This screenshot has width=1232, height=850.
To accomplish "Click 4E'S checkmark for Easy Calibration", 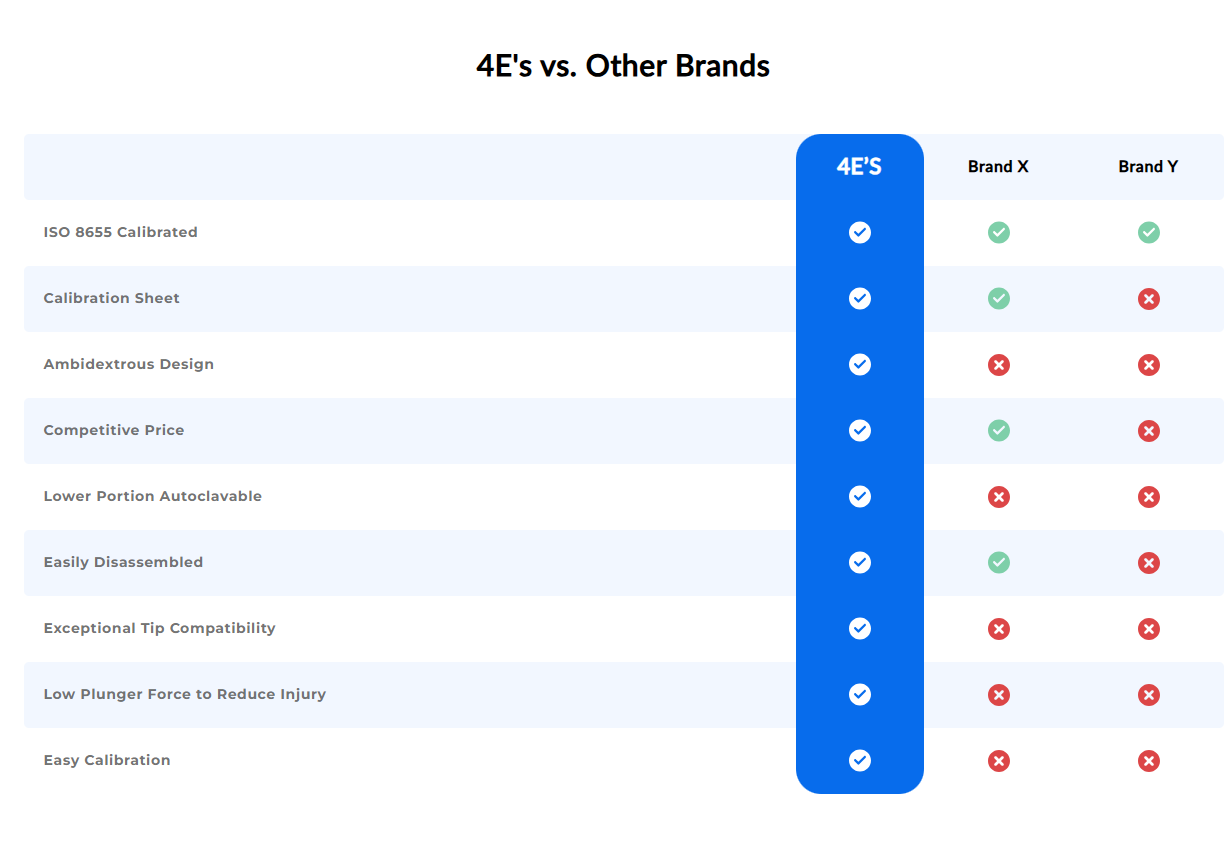I will pyautogui.click(x=860, y=760).
